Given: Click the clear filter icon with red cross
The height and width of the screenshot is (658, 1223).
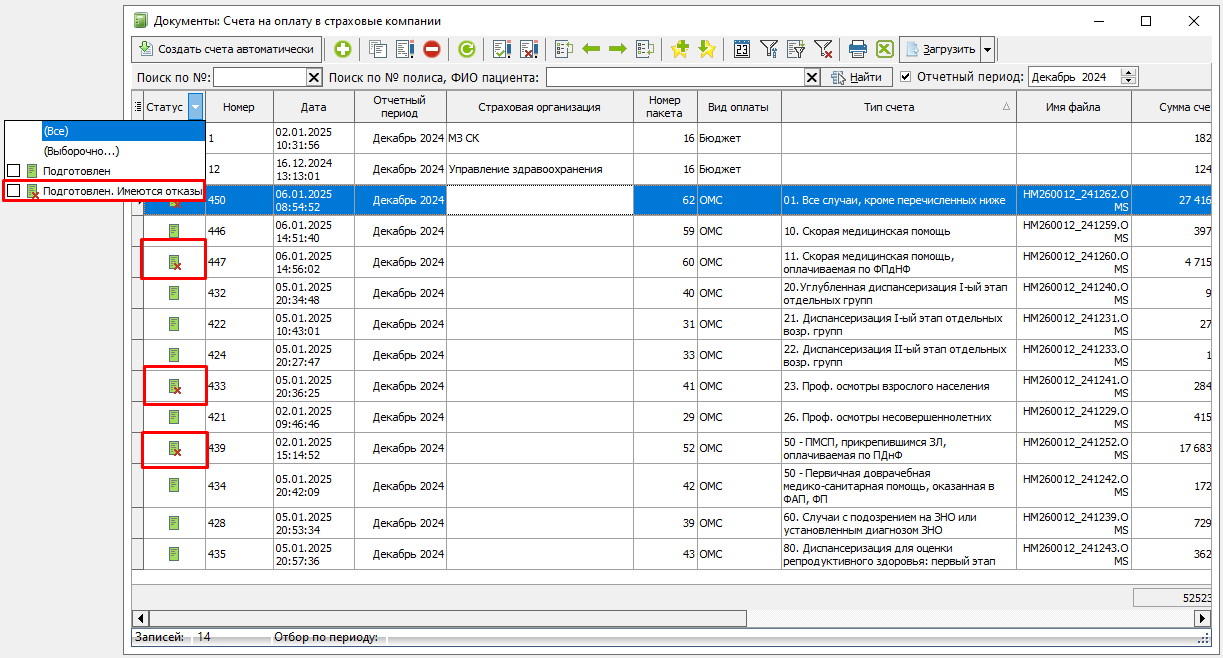Looking at the screenshot, I should pos(823,49).
